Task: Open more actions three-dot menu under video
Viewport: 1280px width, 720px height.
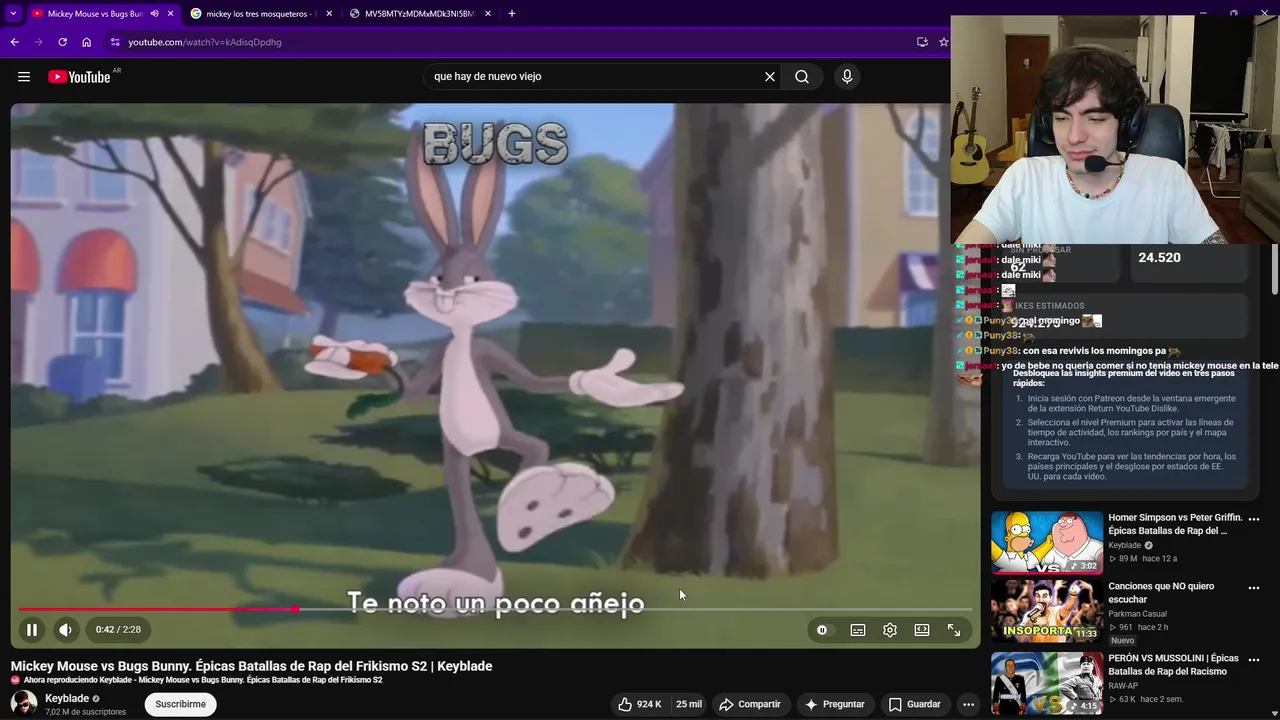Action: [968, 704]
